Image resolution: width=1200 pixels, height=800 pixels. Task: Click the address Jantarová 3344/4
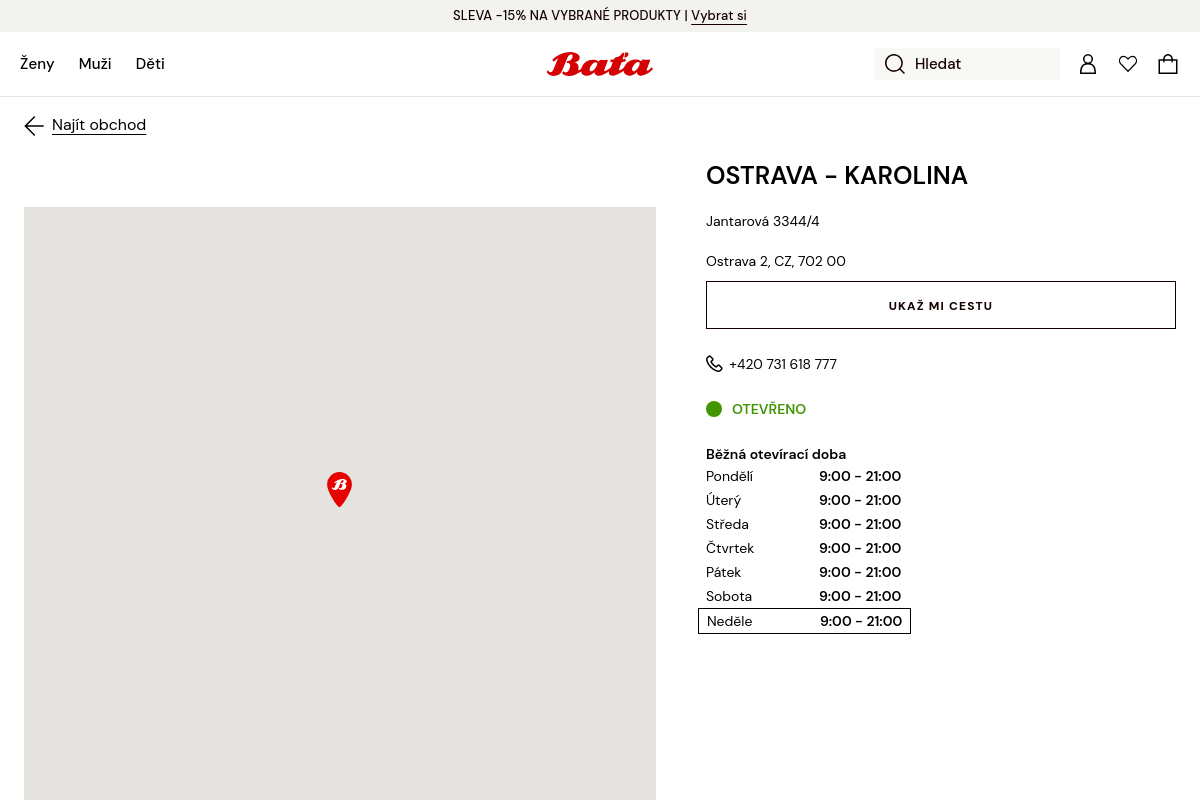pyautogui.click(x=763, y=221)
